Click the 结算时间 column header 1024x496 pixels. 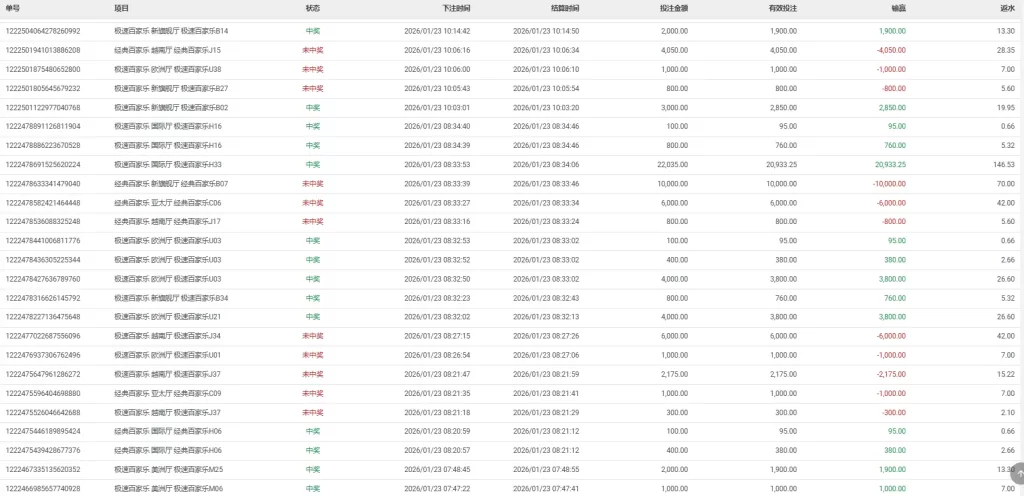coord(538,8)
